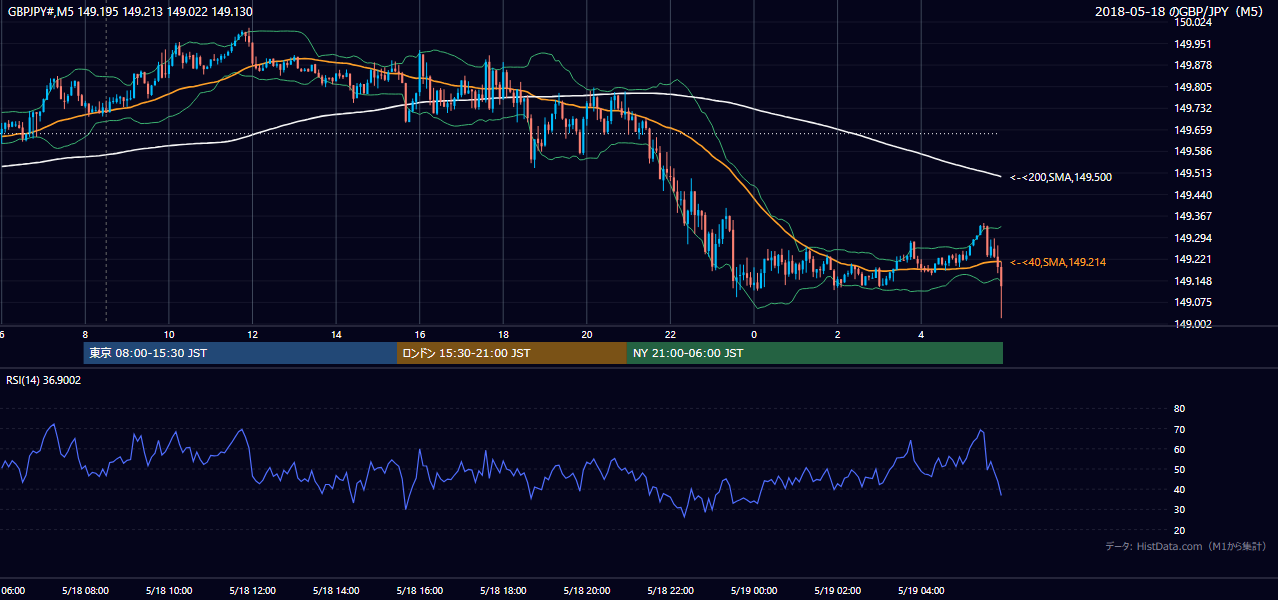Click price axis label 149.367
This screenshot has height=600, width=1278.
pyautogui.click(x=1193, y=216)
